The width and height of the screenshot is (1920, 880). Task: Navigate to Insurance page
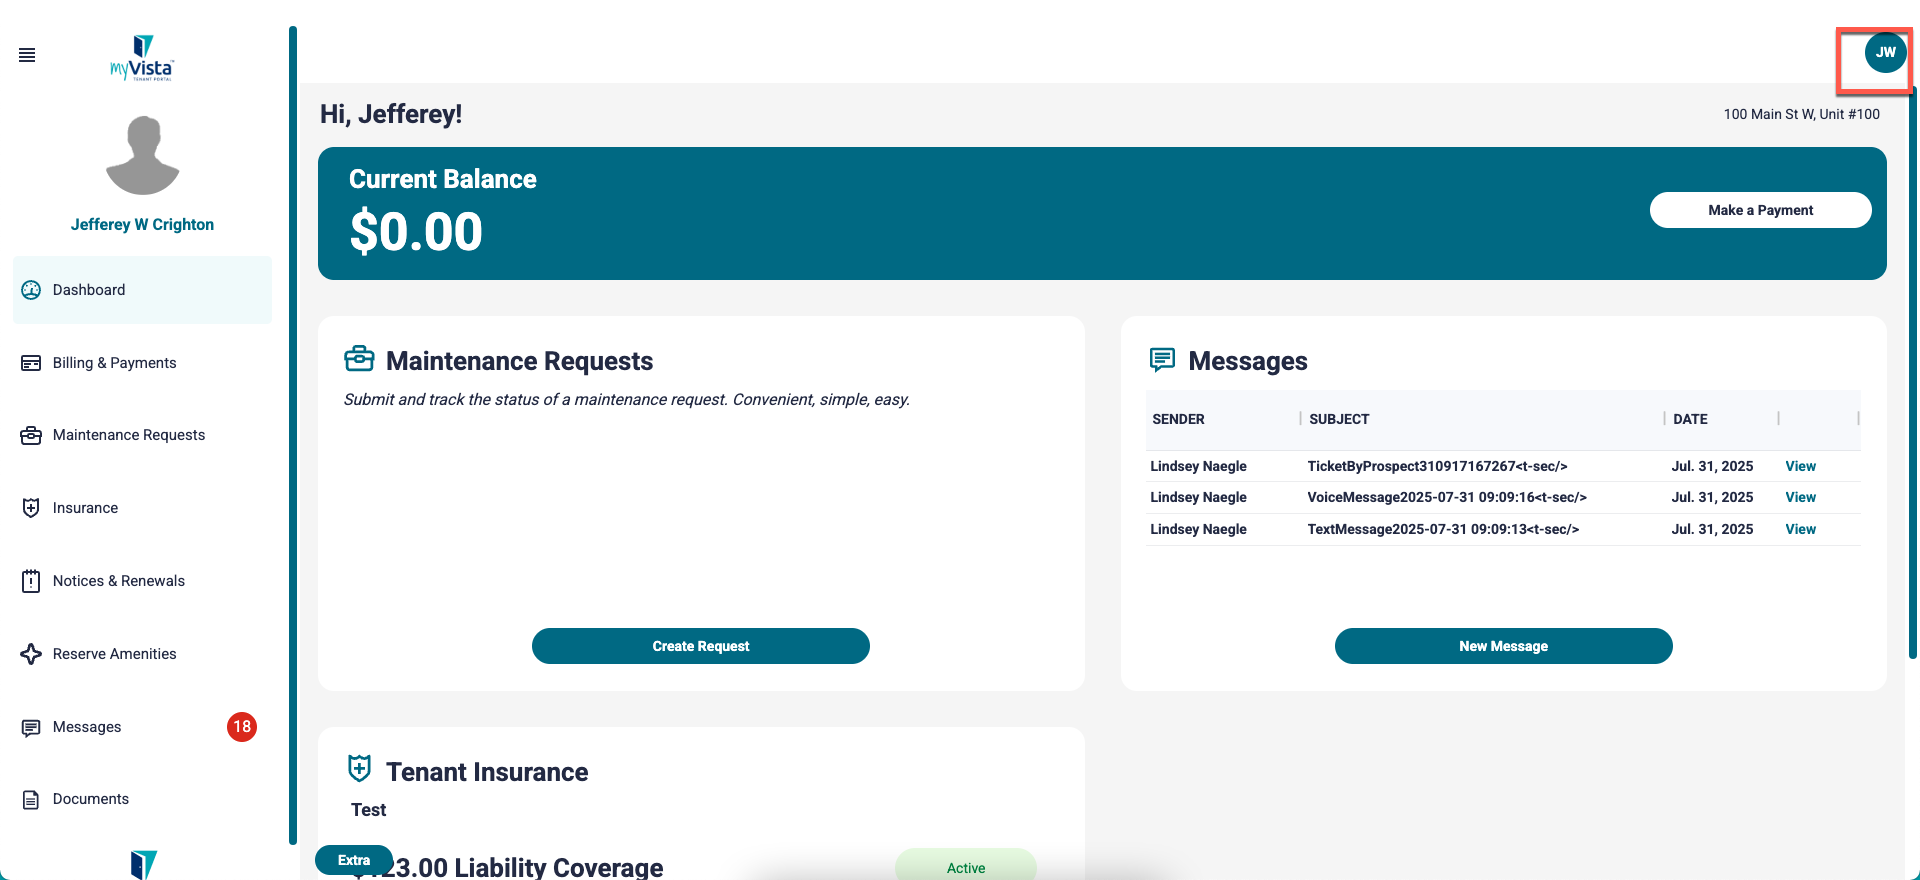pyautogui.click(x=142, y=508)
